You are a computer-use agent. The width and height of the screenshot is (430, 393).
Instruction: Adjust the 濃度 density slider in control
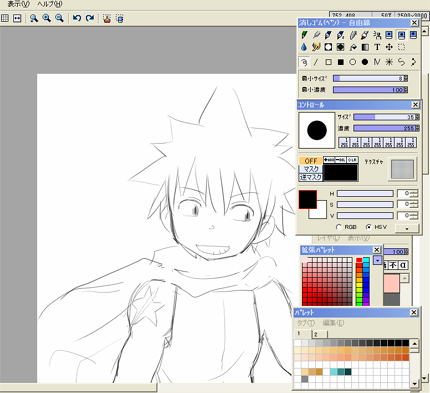pyautogui.click(x=384, y=128)
